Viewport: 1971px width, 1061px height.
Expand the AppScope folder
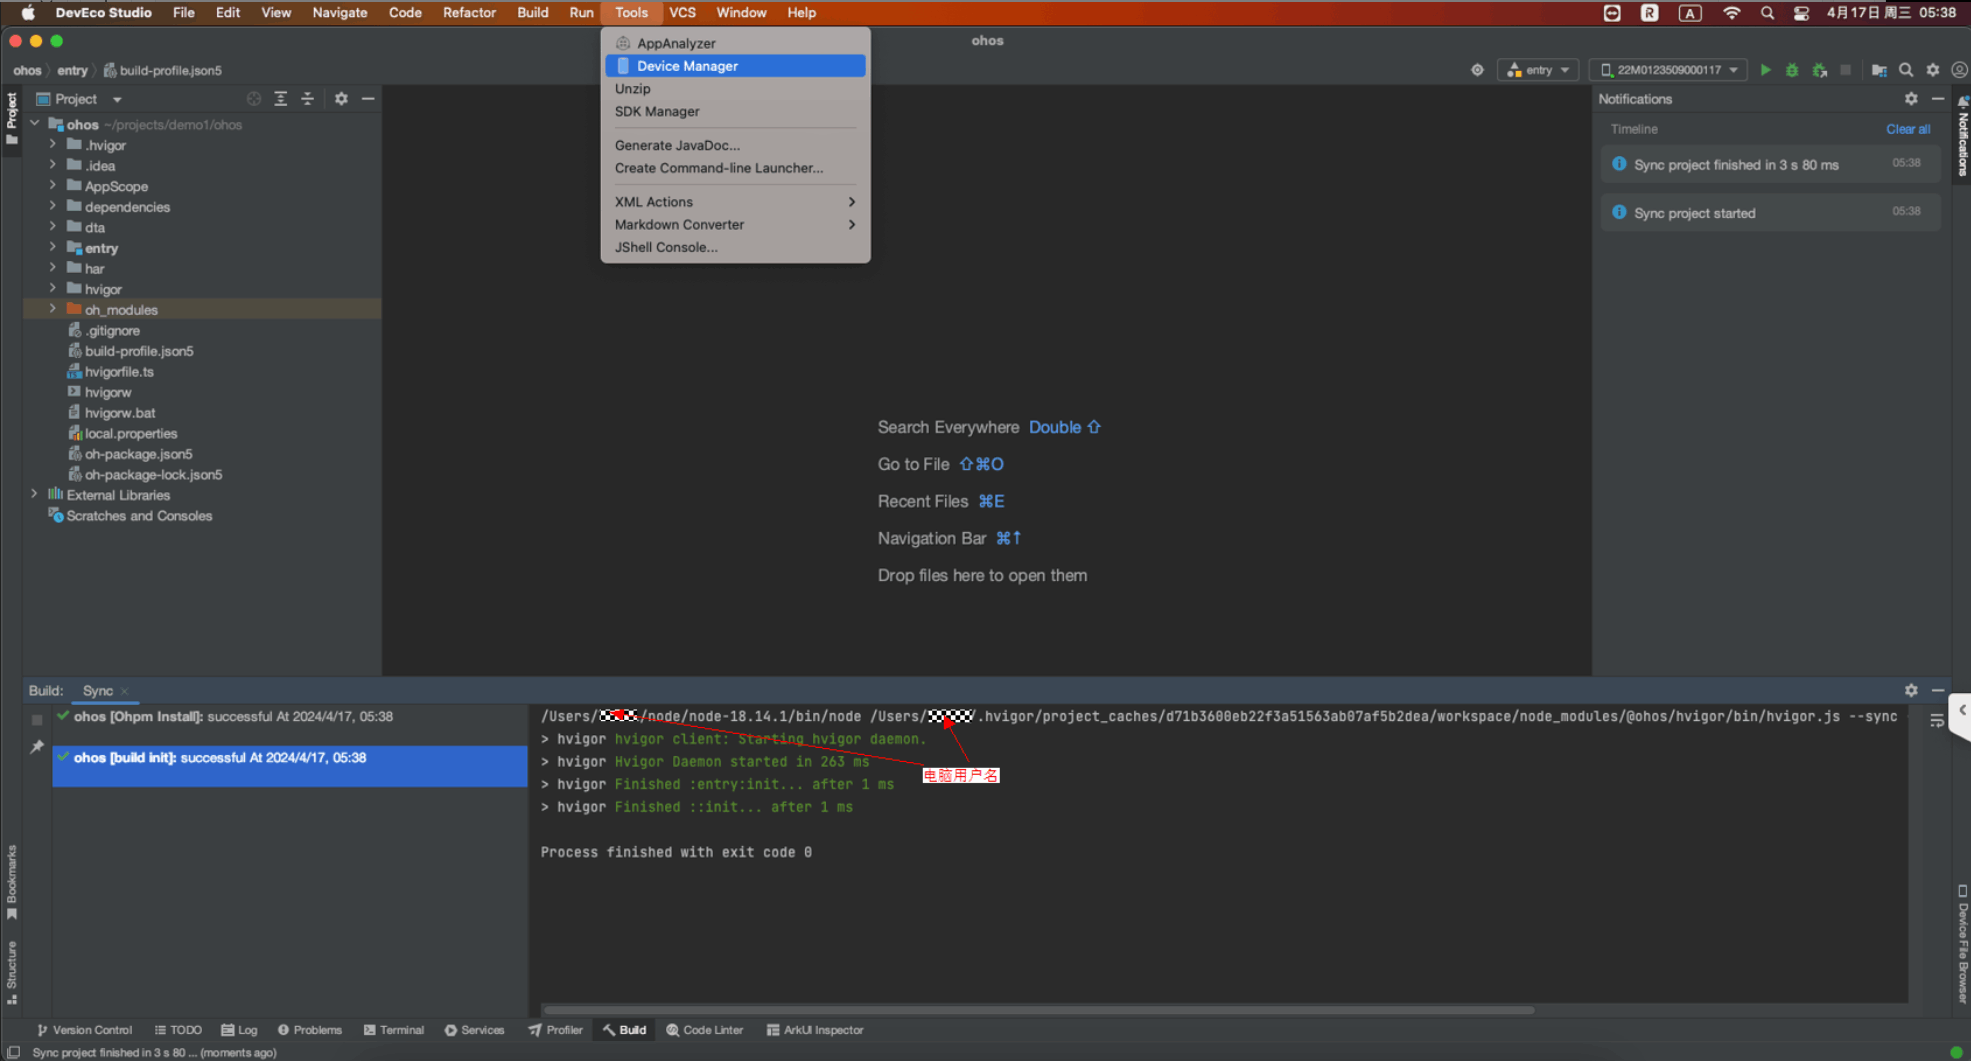[x=53, y=186]
